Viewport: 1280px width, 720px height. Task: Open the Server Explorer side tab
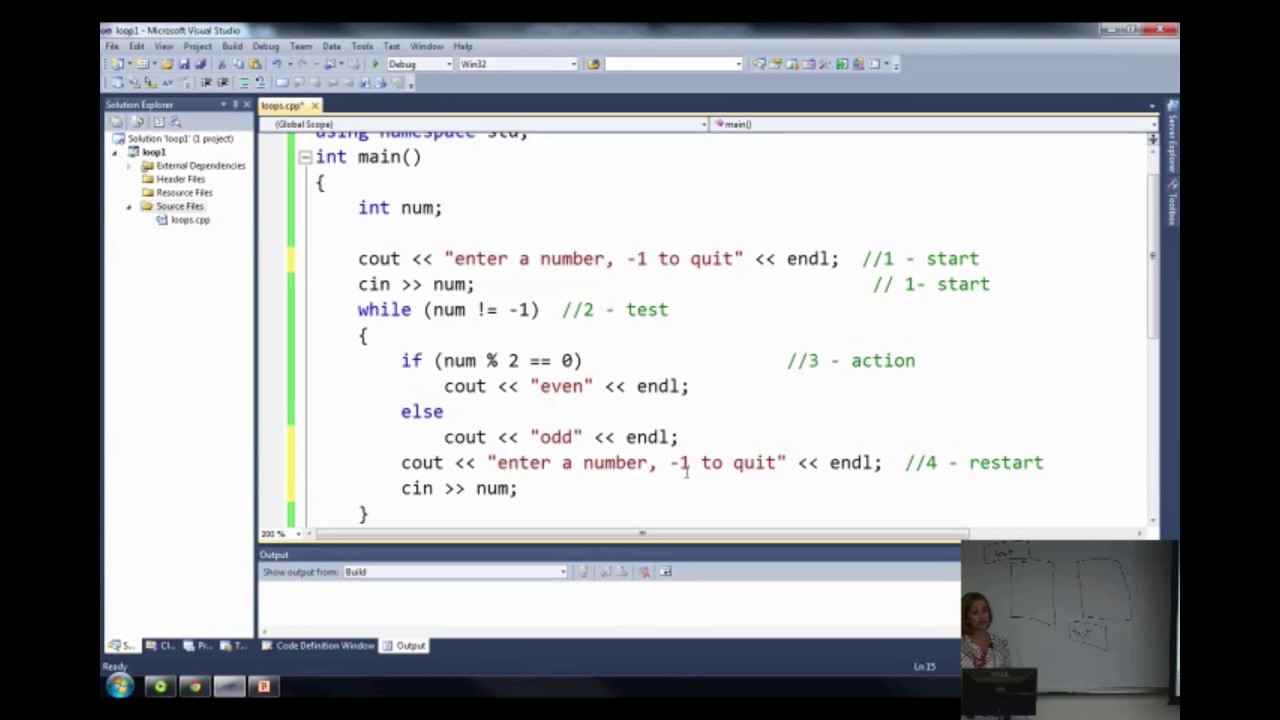[1172, 138]
